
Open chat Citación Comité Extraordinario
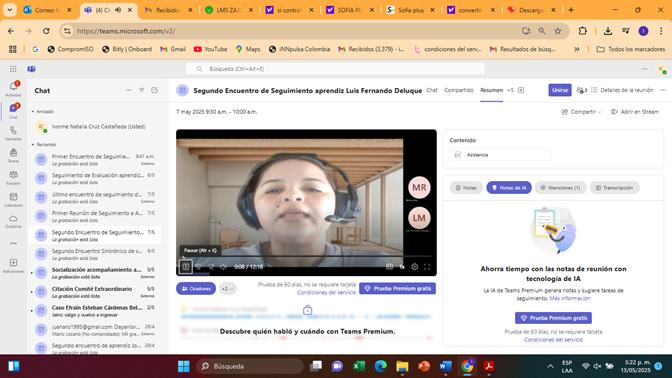pos(95,291)
